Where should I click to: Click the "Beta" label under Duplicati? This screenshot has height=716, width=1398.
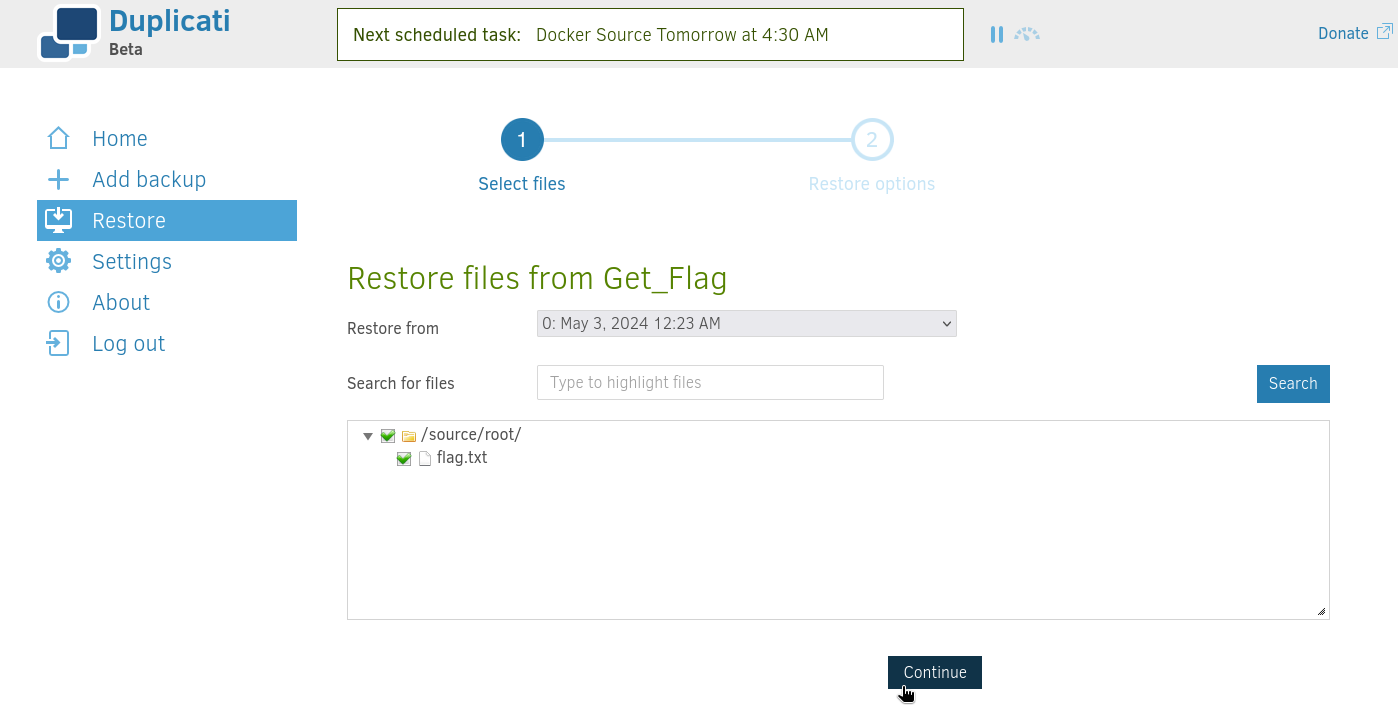pos(126,49)
